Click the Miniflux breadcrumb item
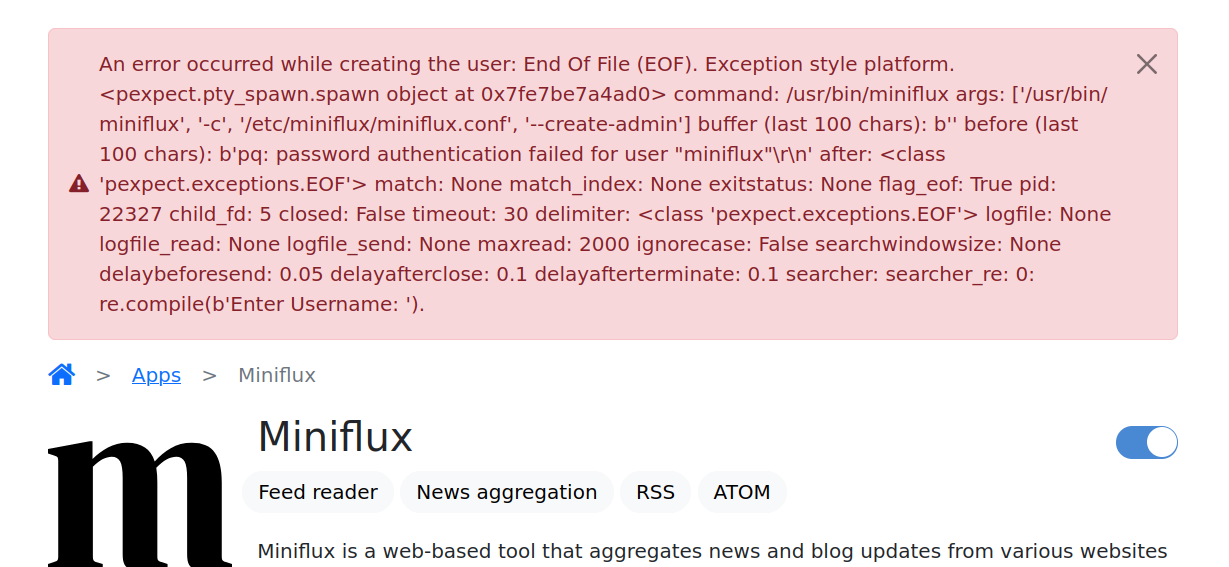Image resolution: width=1229 pixels, height=567 pixels. click(276, 375)
